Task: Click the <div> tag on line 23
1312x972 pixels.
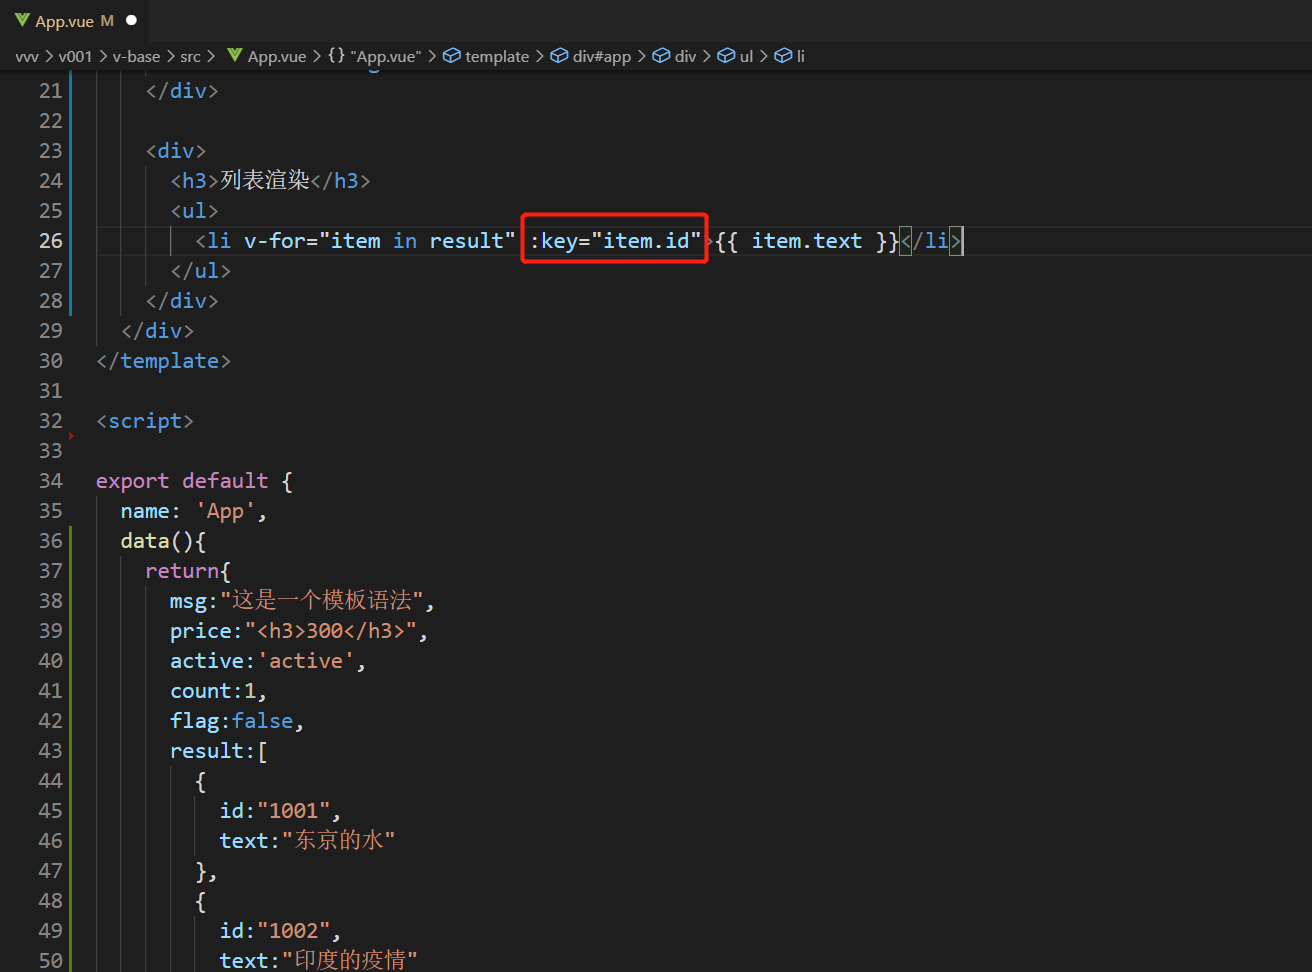Action: [176, 151]
